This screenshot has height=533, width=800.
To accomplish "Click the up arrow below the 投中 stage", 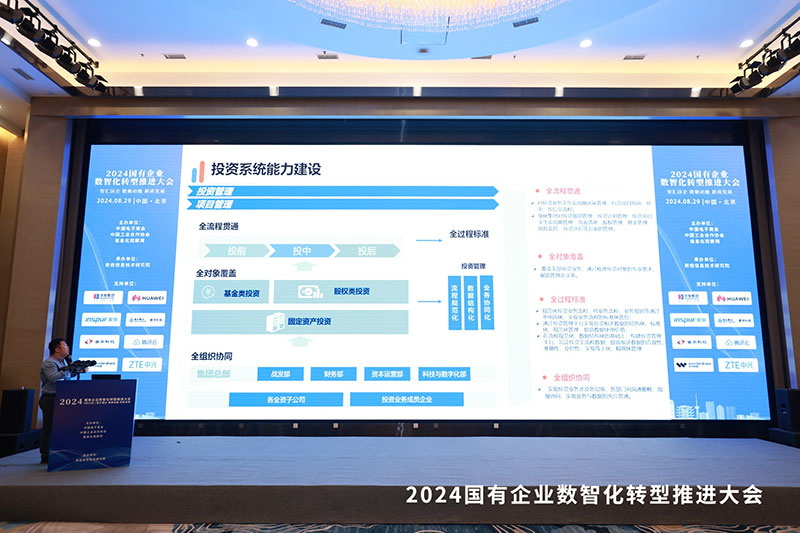I will pos(303,266).
